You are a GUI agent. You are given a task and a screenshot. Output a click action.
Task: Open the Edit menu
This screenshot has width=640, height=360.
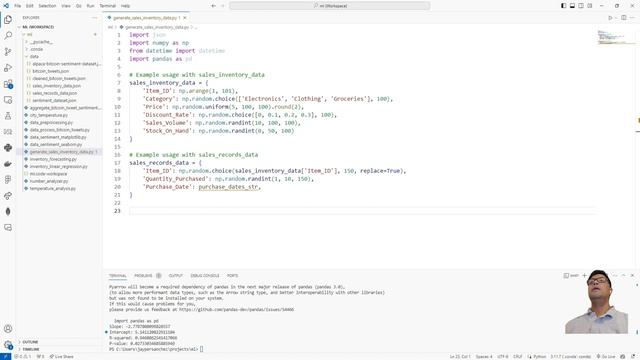pyautogui.click(x=30, y=6)
